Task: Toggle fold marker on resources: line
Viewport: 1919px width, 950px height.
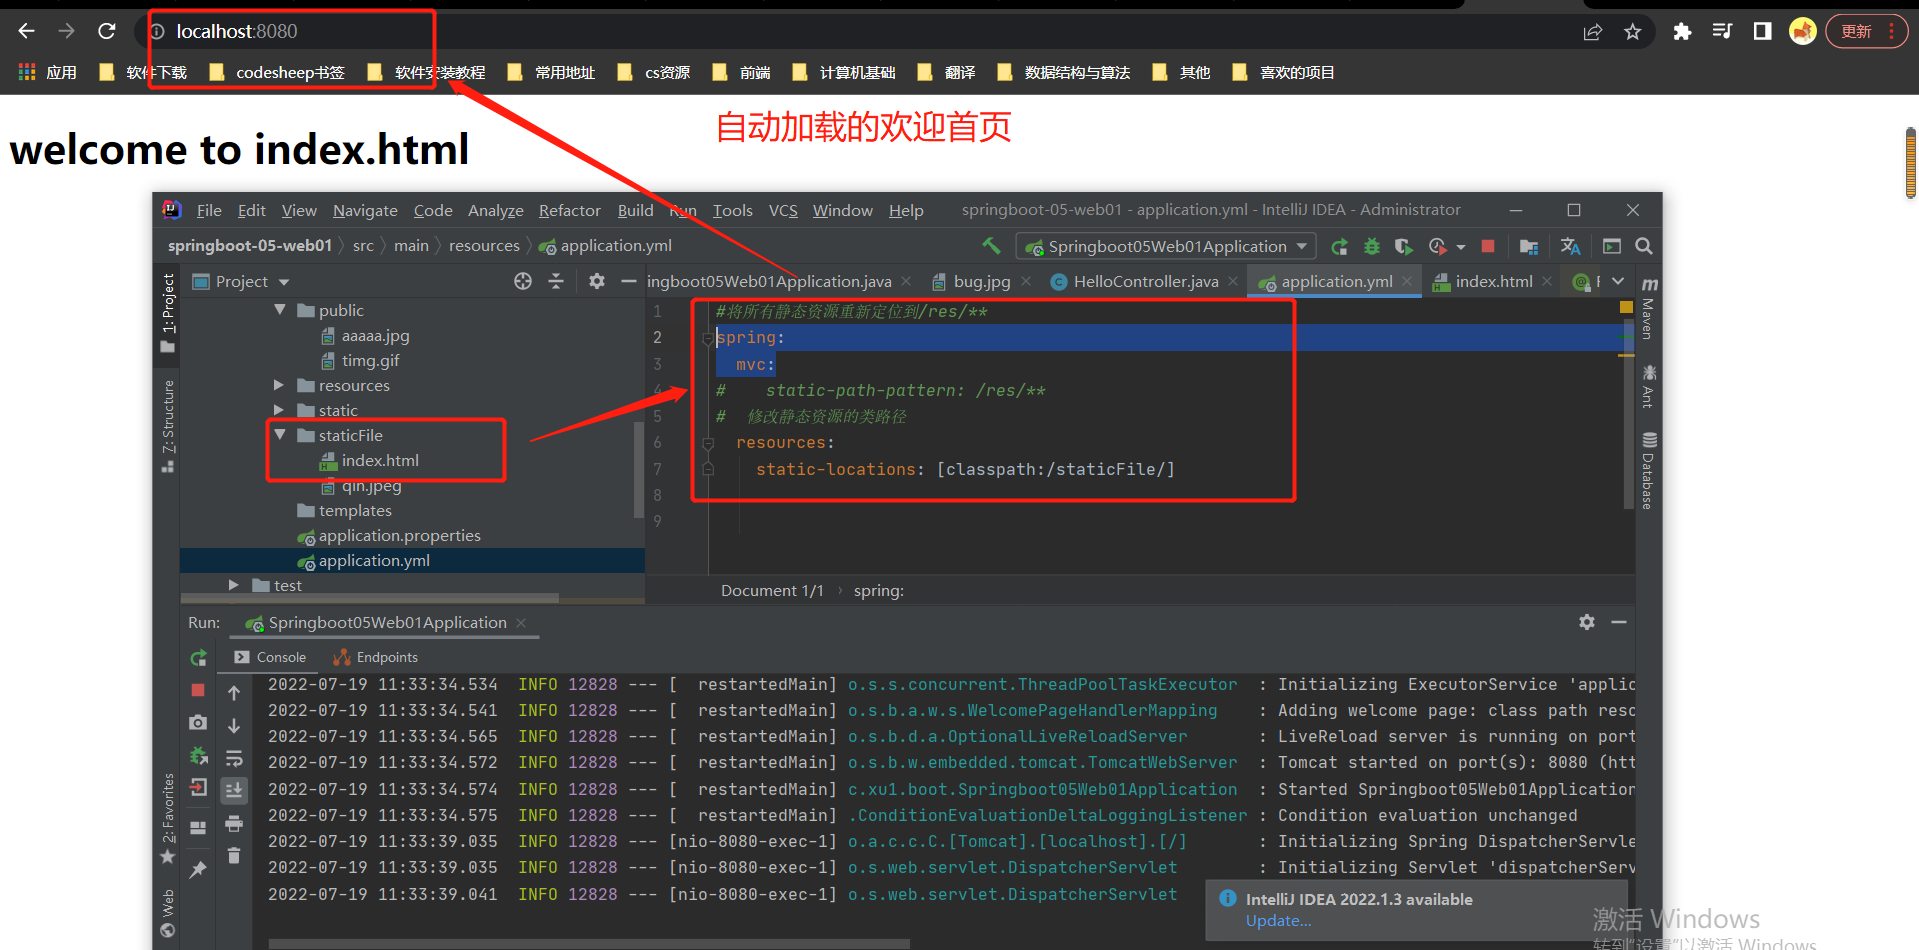Action: point(708,443)
